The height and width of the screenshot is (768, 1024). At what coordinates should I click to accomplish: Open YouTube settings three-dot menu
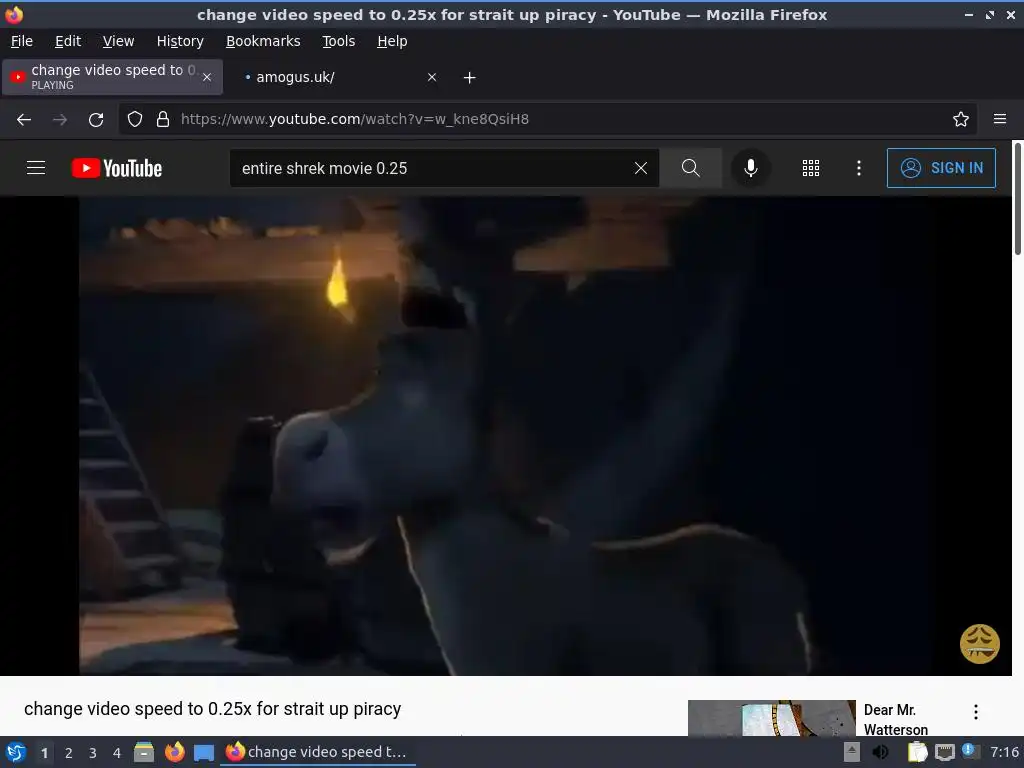pyautogui.click(x=858, y=168)
